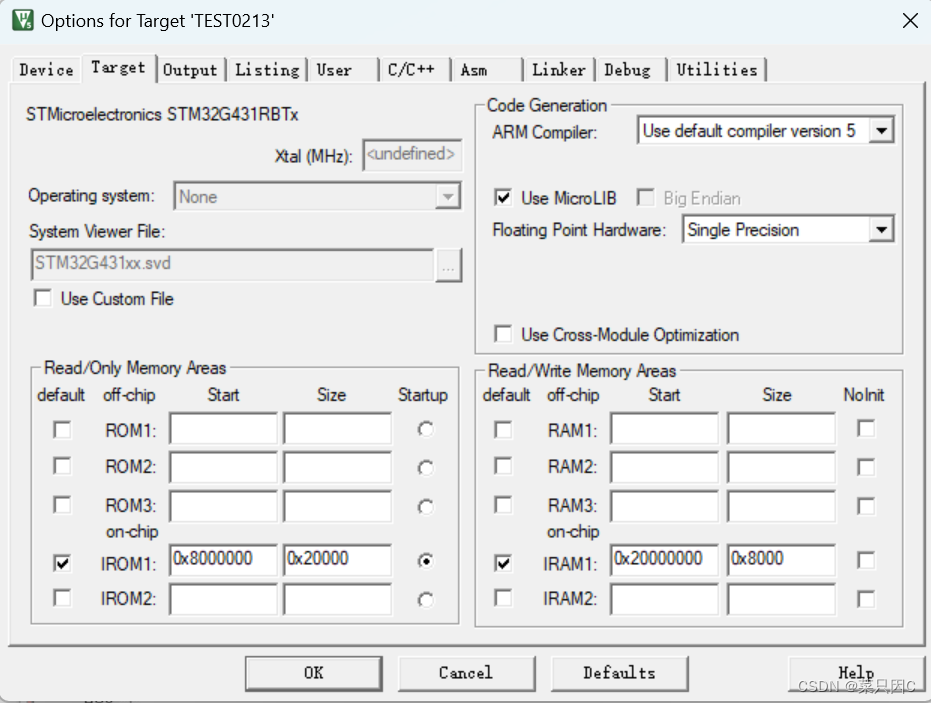Image resolution: width=931 pixels, height=703 pixels.
Task: Enable NoInit for RAM1
Action: (866, 429)
